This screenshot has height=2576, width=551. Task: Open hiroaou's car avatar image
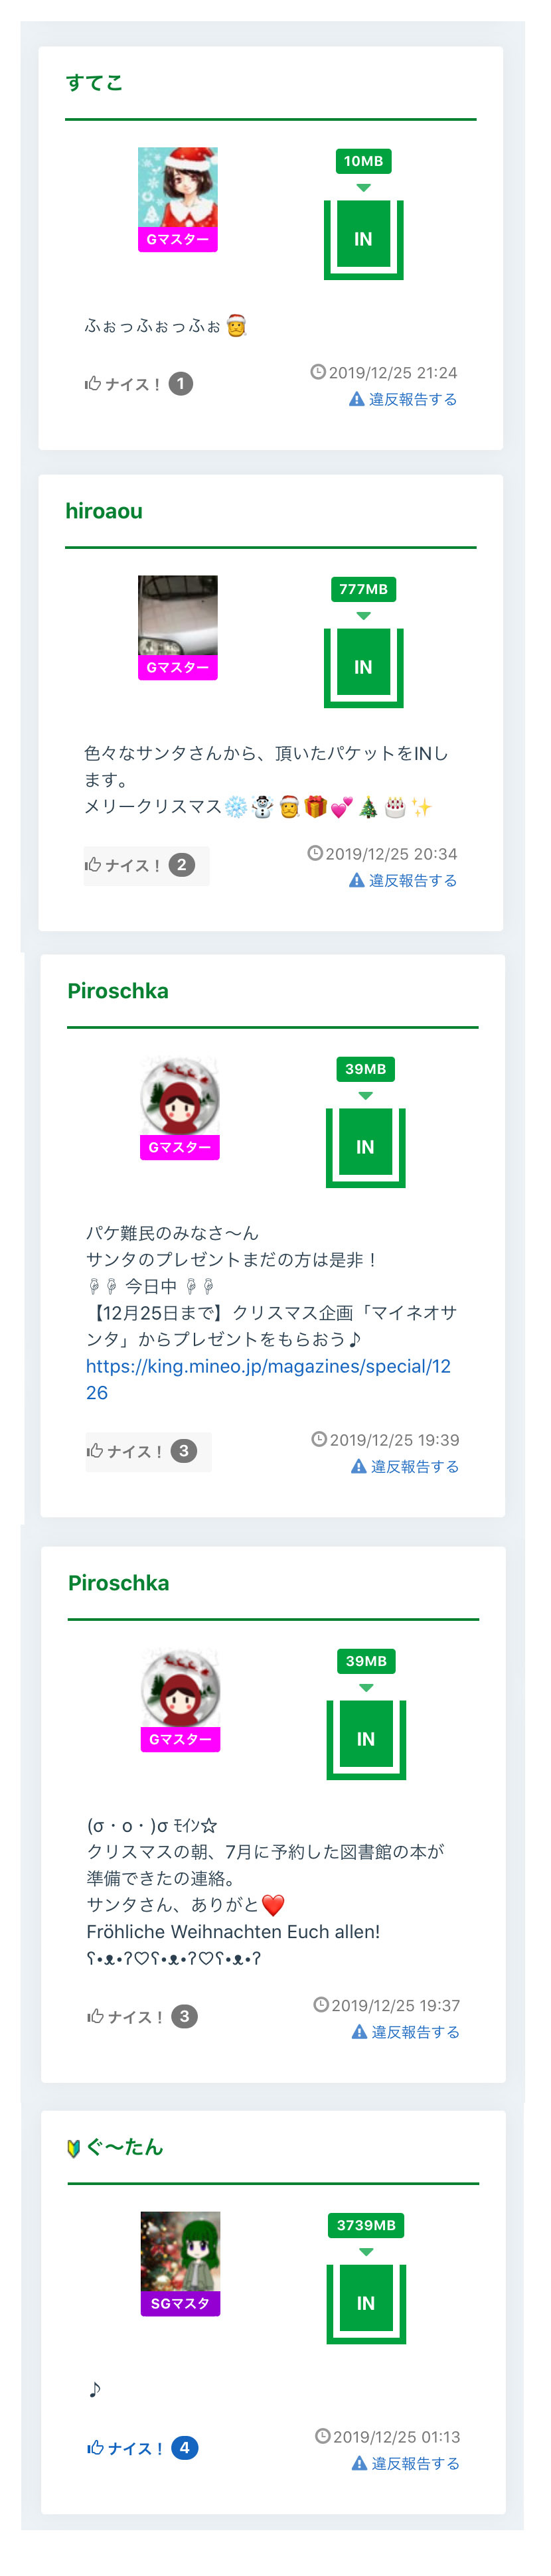point(178,616)
